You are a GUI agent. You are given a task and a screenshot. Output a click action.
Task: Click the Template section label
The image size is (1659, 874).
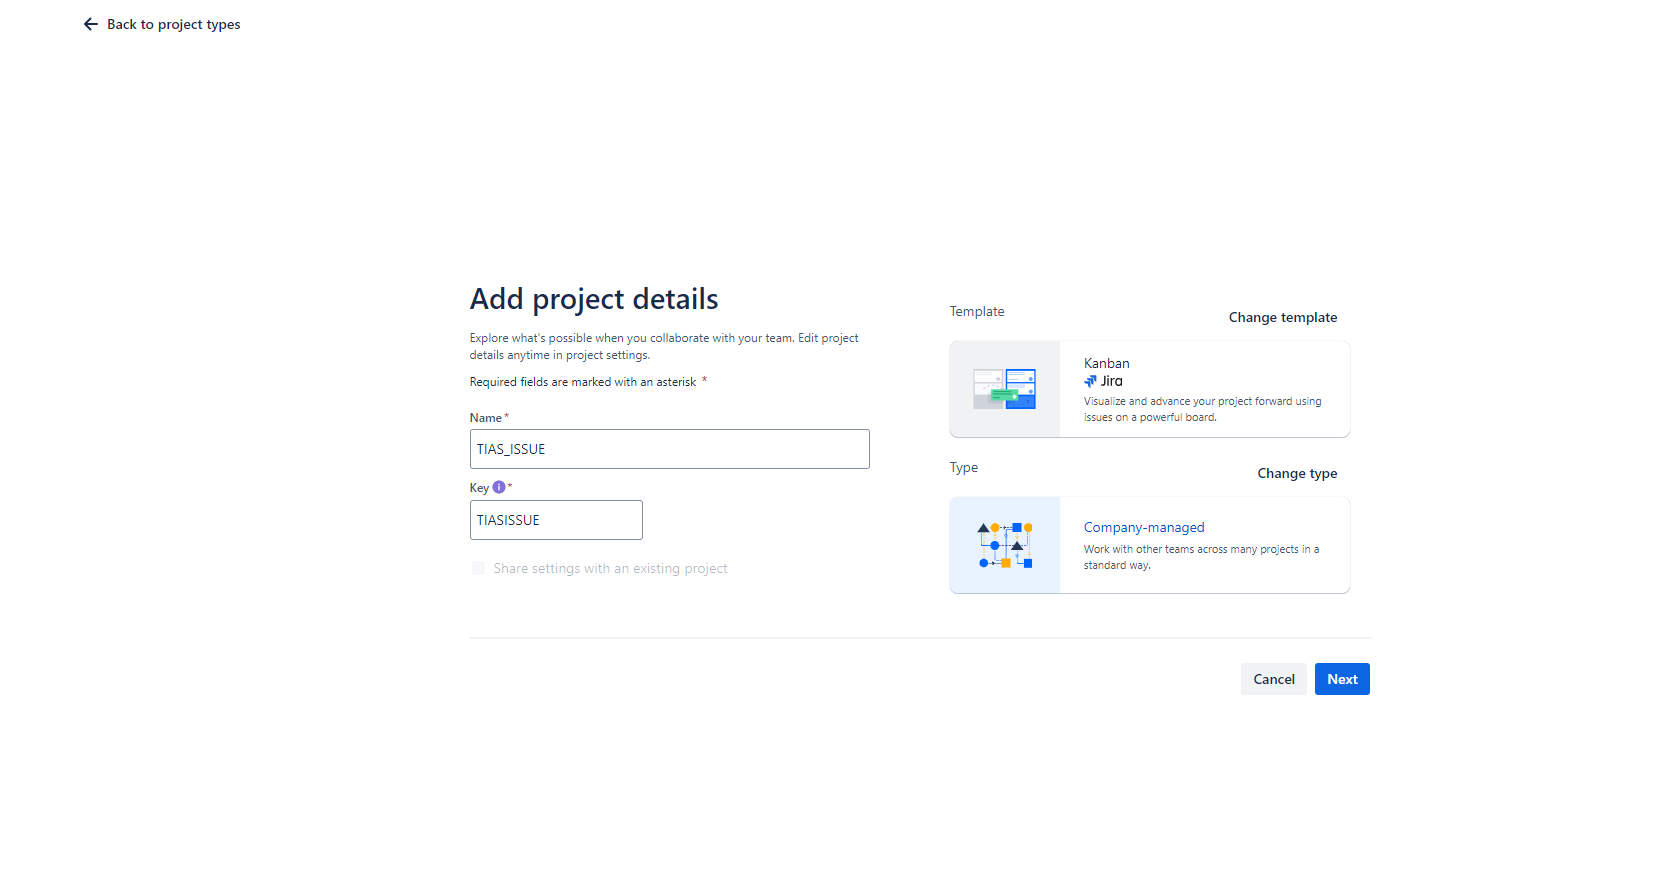click(977, 311)
